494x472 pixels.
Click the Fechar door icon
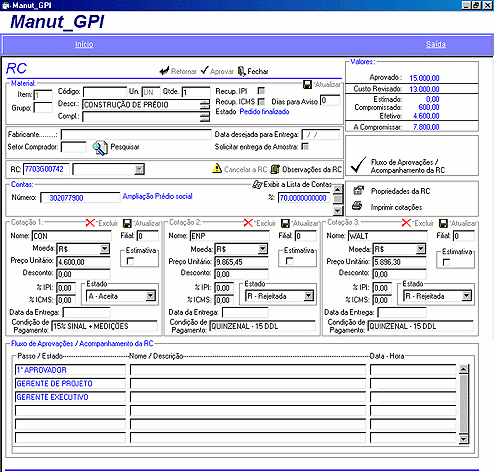click(242, 71)
